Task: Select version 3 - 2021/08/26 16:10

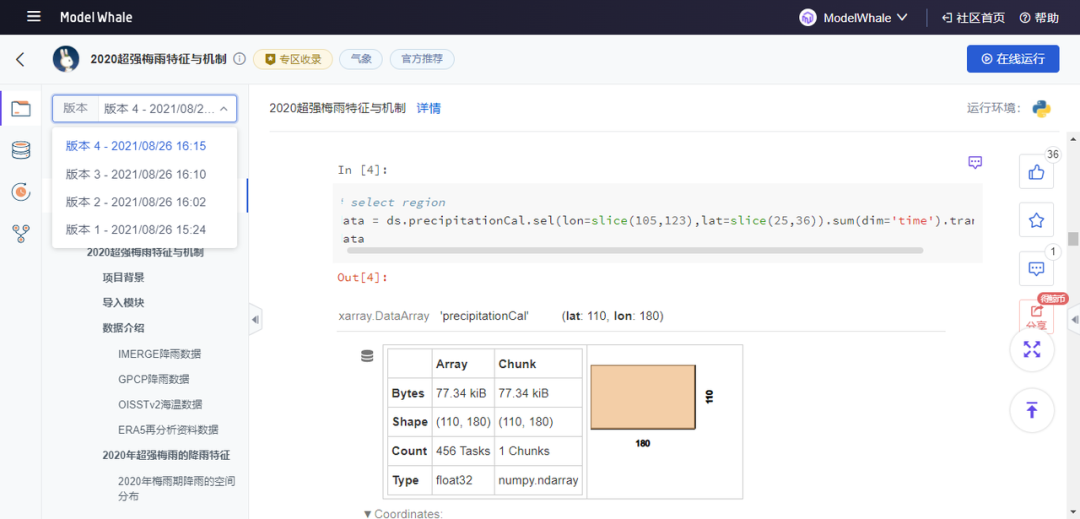Action: [145, 174]
